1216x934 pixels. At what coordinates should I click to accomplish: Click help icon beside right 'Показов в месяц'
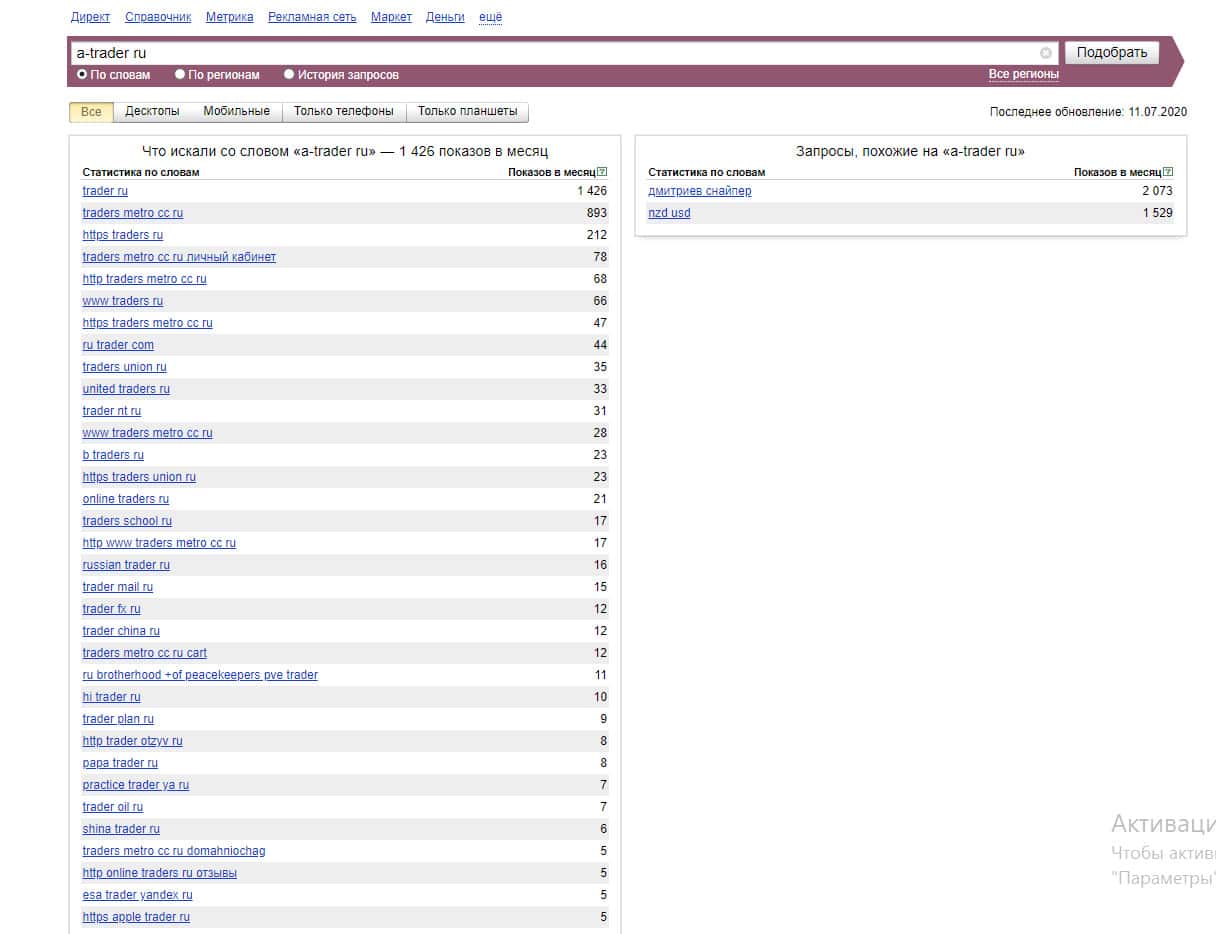pyautogui.click(x=1168, y=172)
